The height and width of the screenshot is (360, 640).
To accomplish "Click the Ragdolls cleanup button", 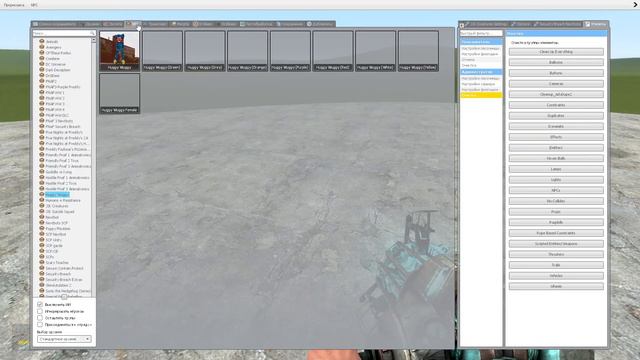I will coord(556,222).
